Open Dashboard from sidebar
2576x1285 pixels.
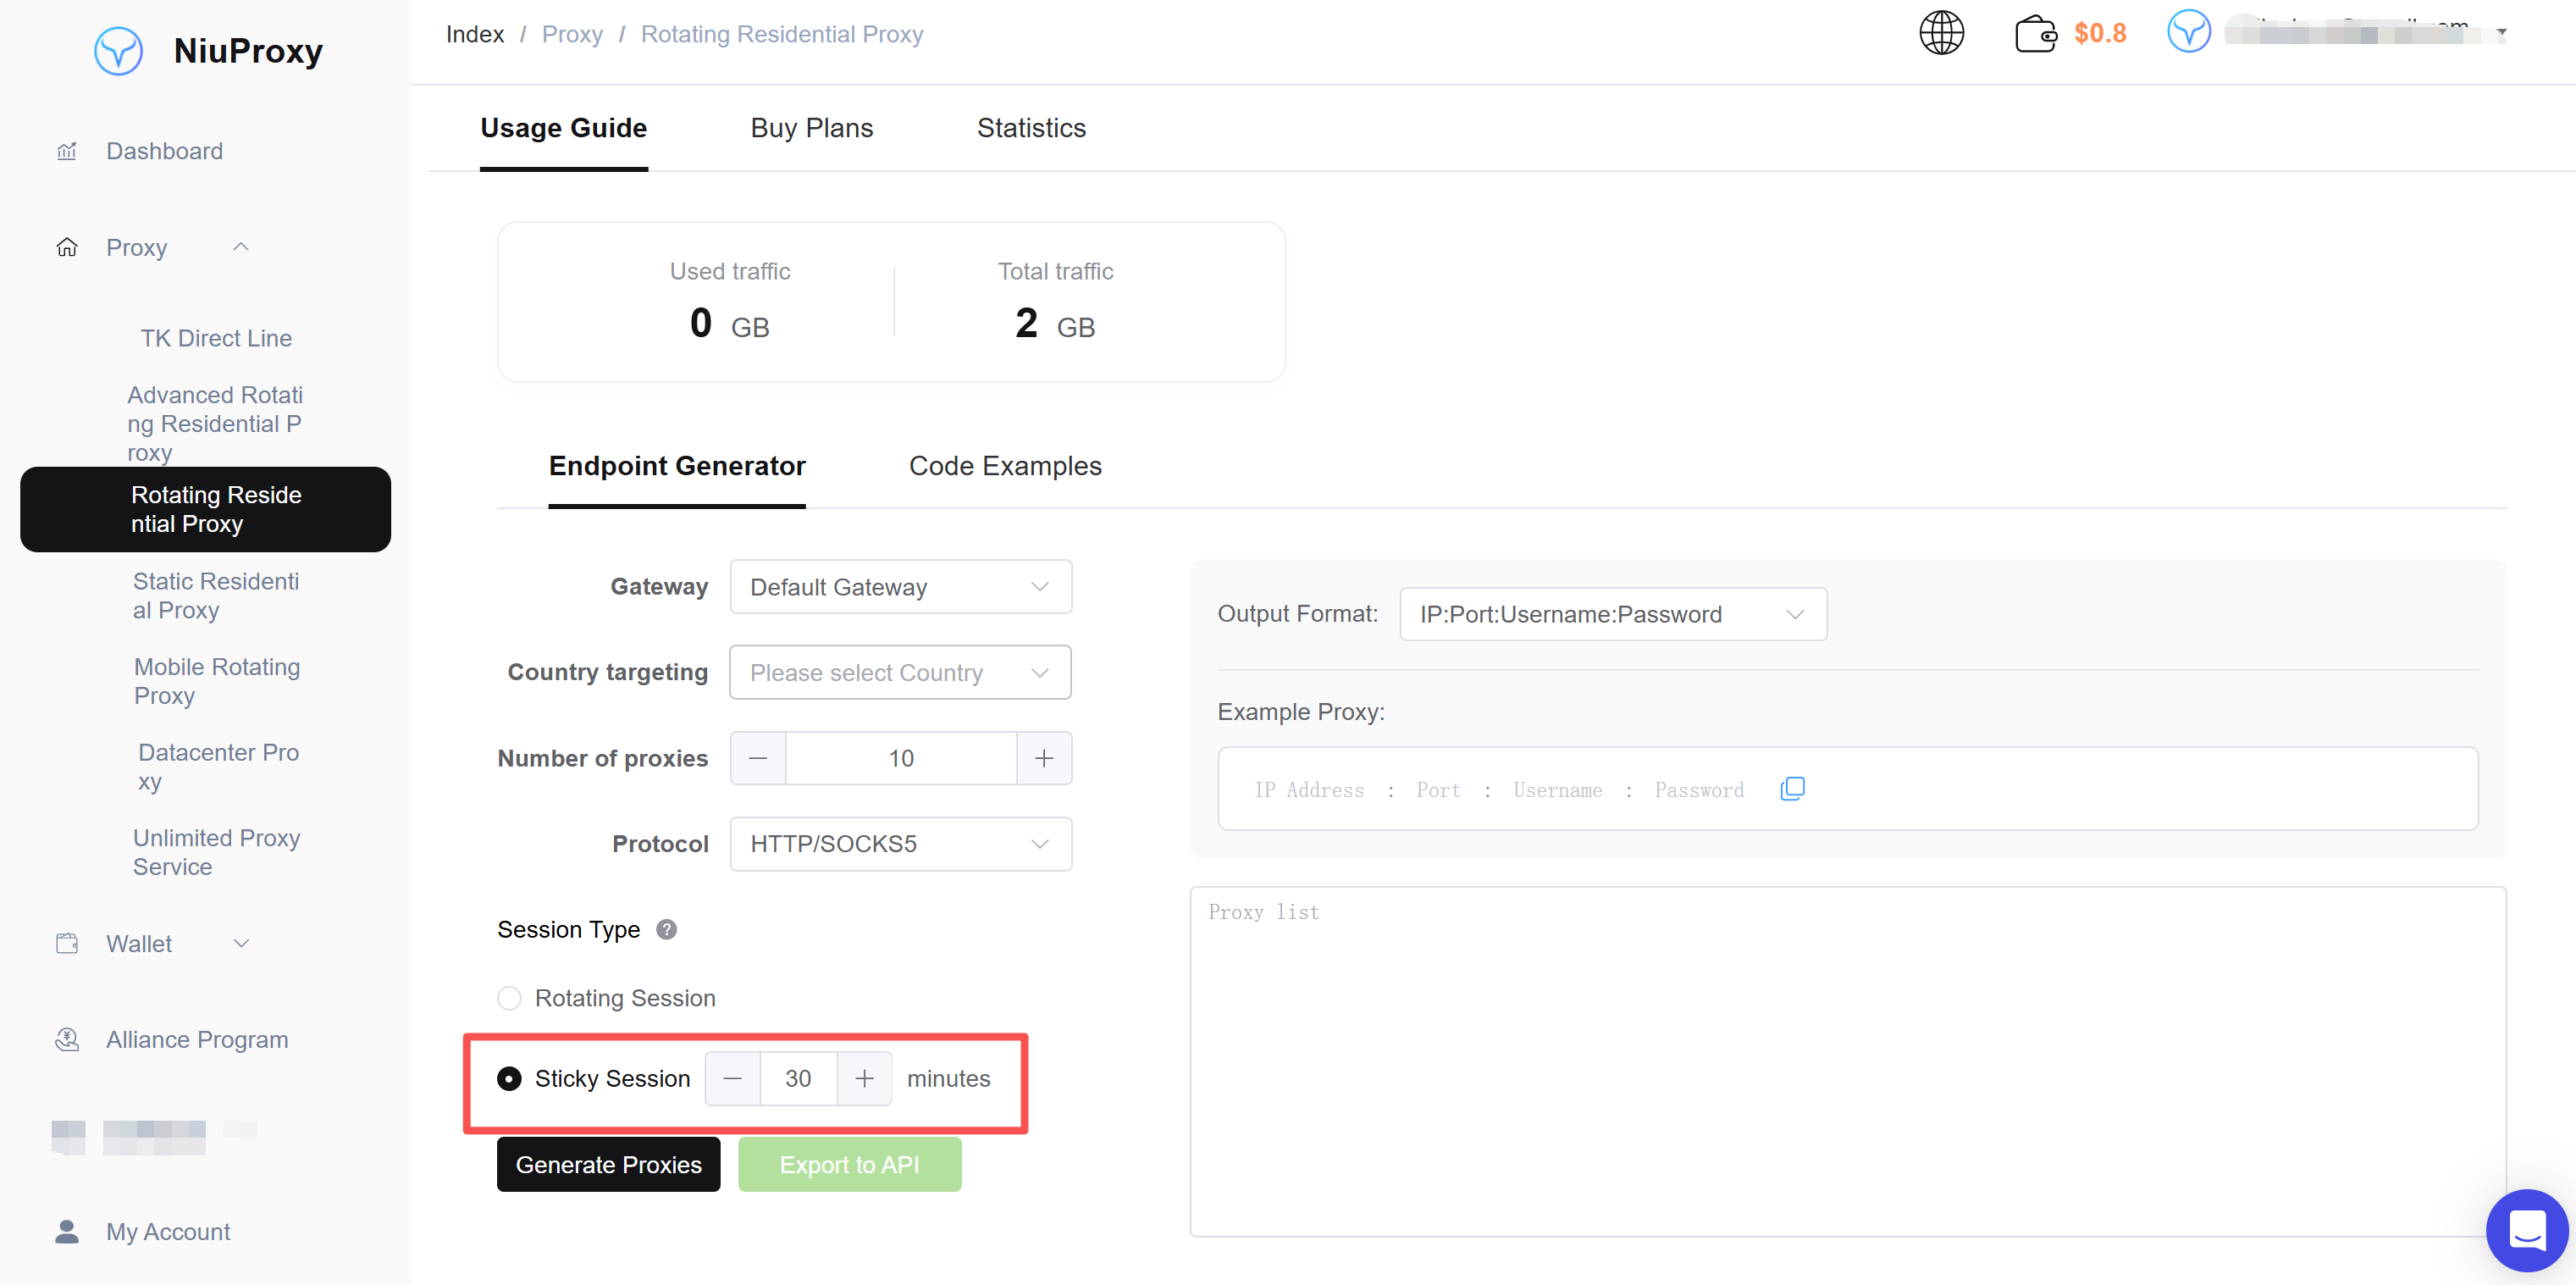pos(164,151)
